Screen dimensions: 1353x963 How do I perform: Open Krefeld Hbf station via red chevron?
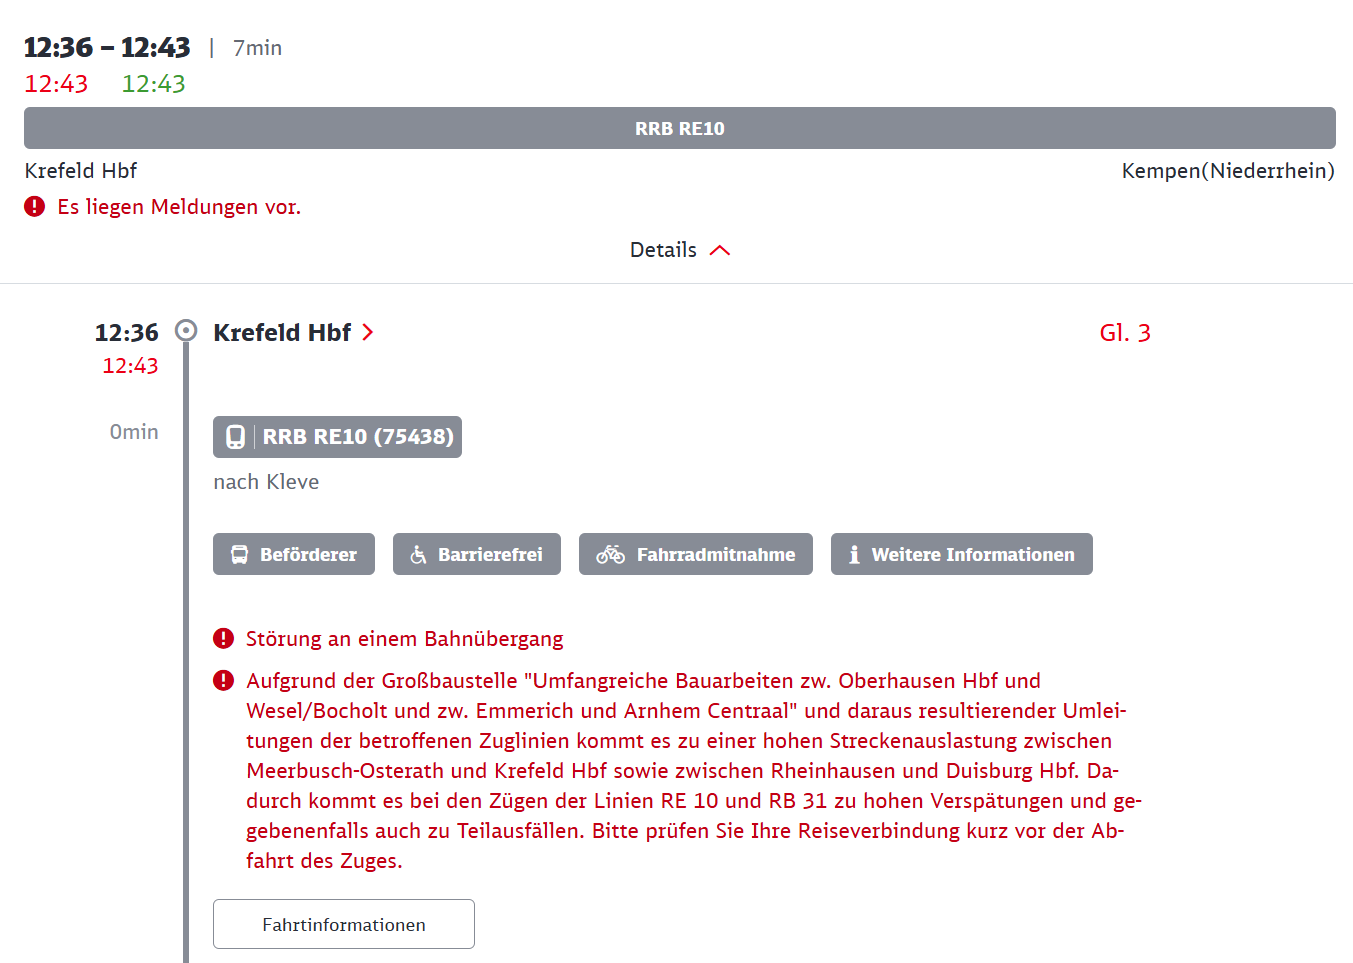(368, 332)
